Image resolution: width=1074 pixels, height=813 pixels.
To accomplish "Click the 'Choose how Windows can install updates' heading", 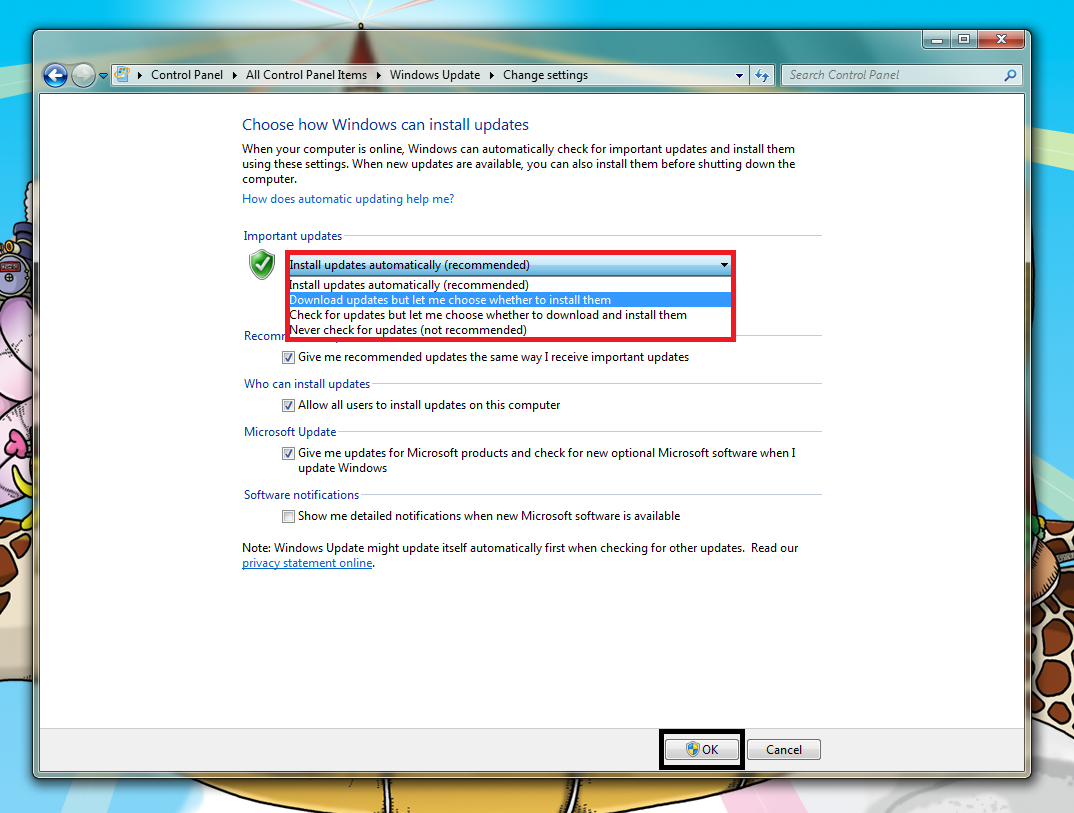I will click(x=386, y=125).
